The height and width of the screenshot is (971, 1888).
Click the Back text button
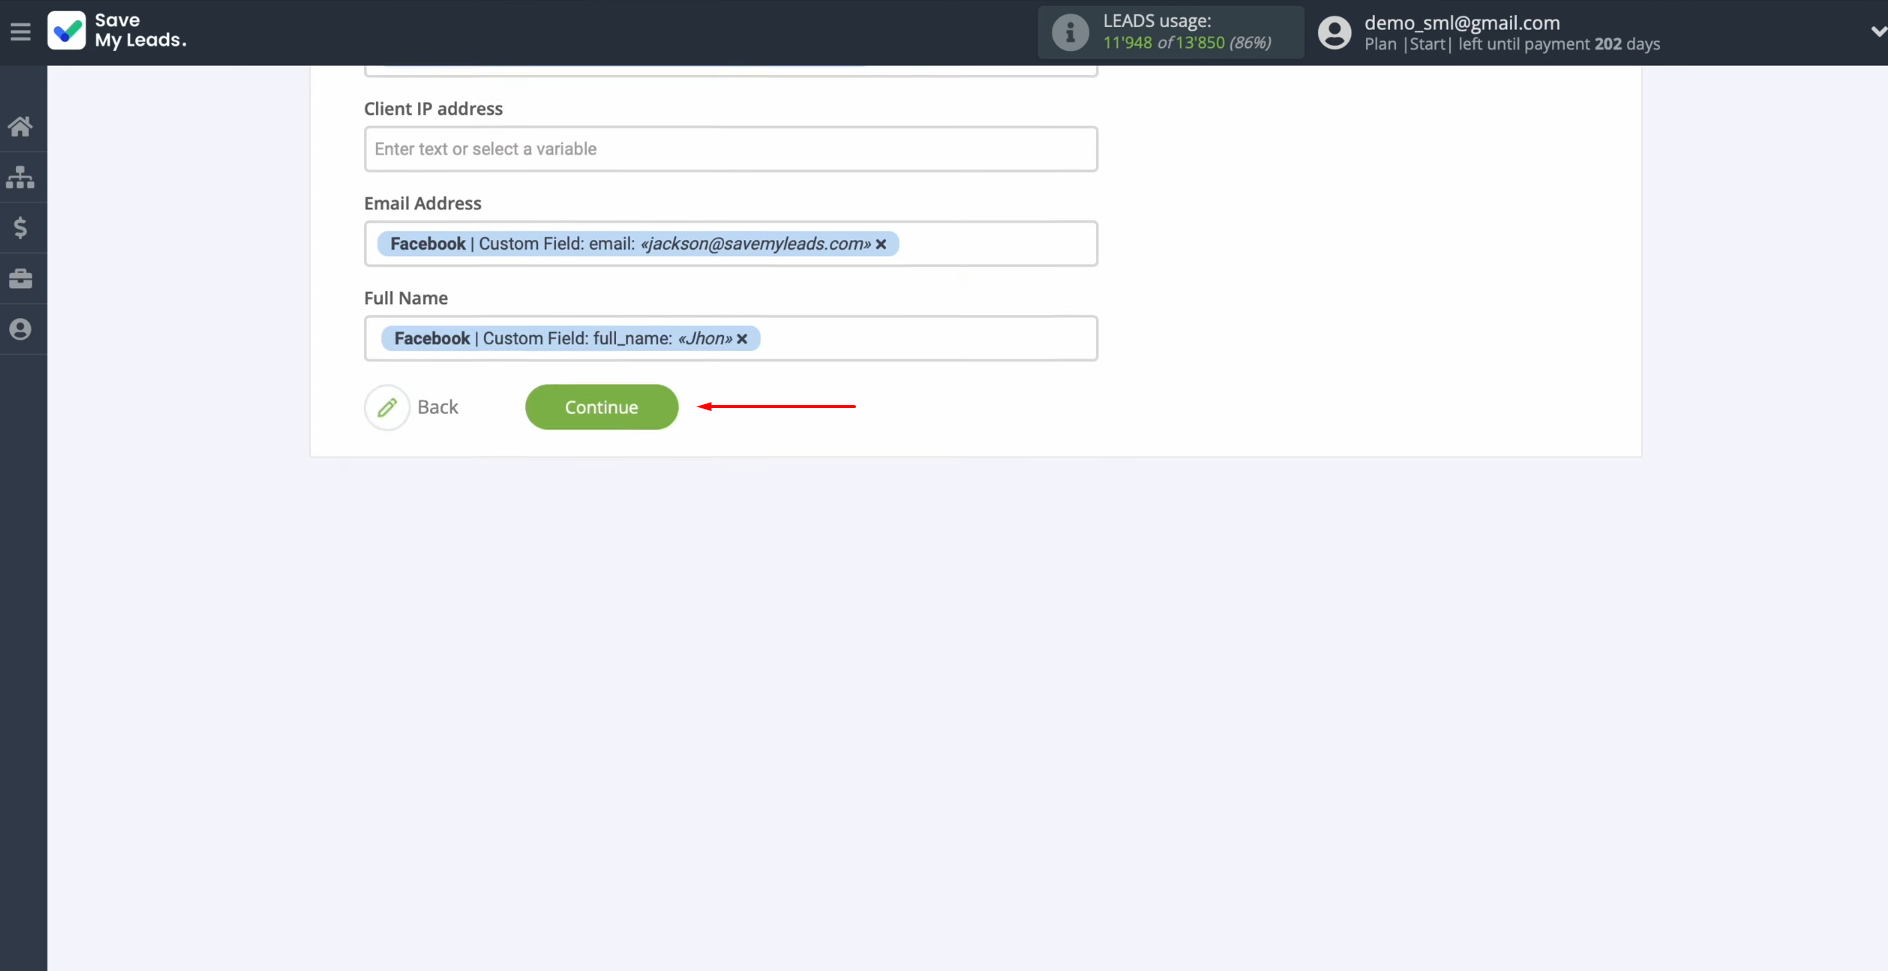pos(438,407)
